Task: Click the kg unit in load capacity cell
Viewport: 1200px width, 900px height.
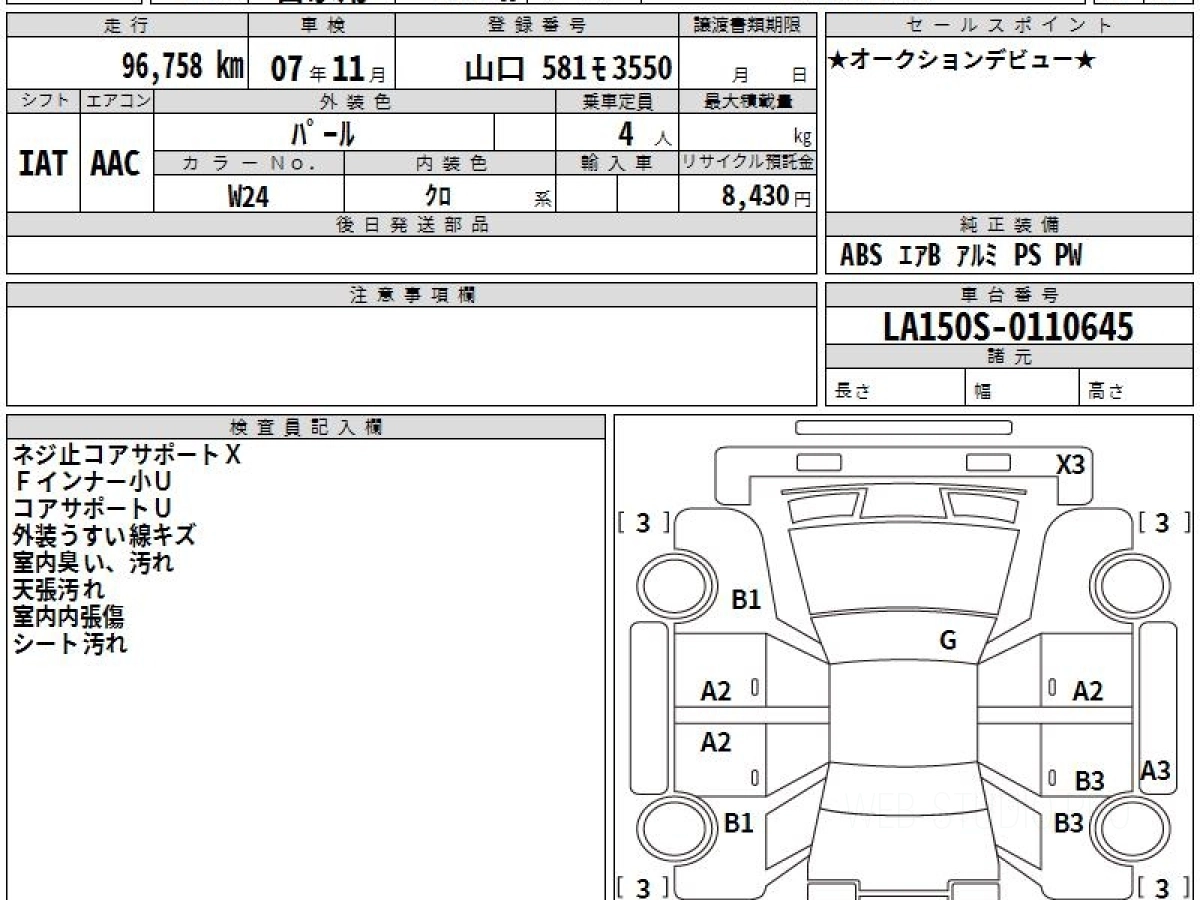Action: tap(802, 138)
